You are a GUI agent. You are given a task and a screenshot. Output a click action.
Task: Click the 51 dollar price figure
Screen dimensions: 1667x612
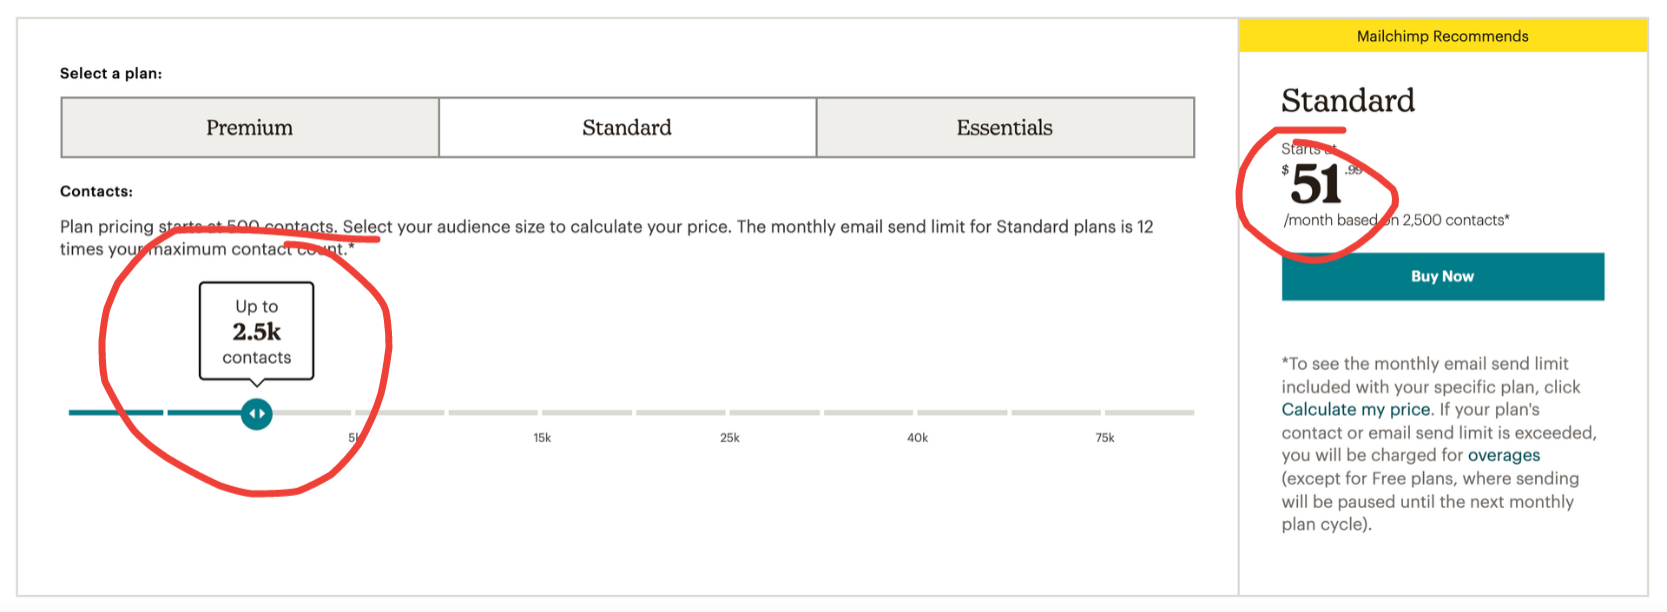point(1316,184)
